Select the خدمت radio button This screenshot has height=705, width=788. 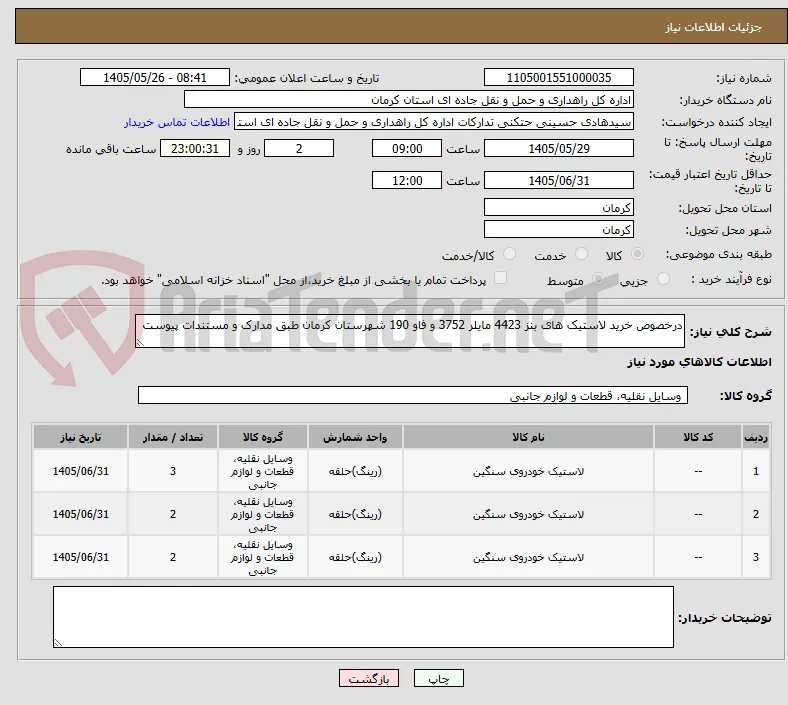tap(581, 254)
